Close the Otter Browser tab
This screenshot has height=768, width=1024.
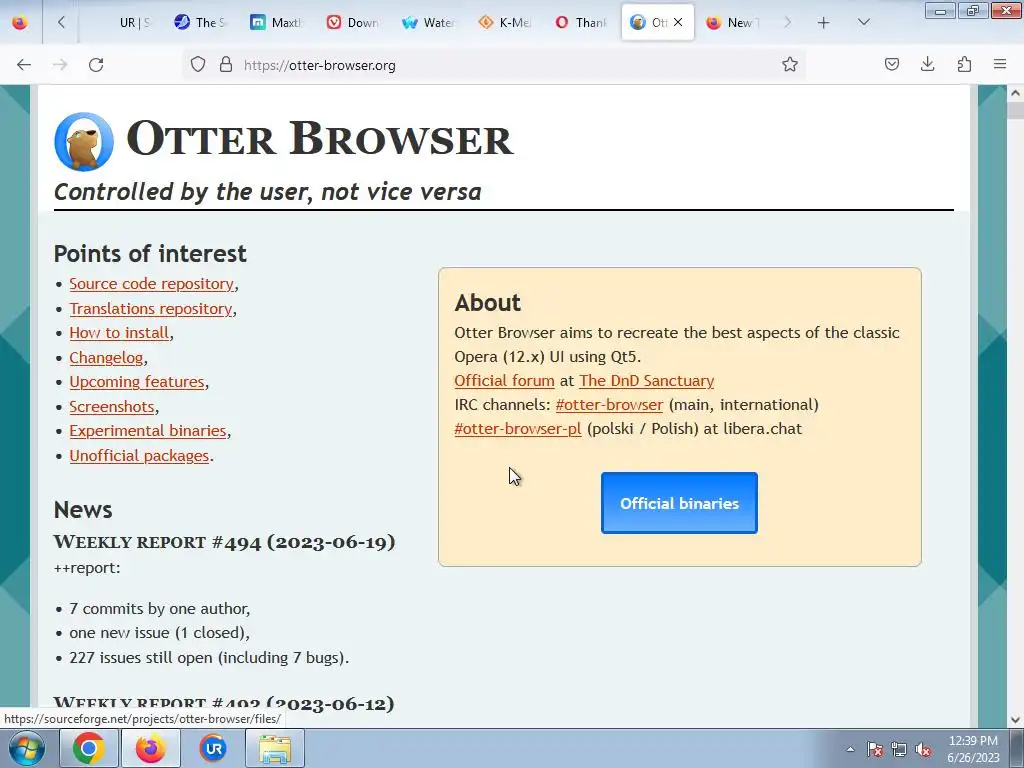pyautogui.click(x=678, y=22)
